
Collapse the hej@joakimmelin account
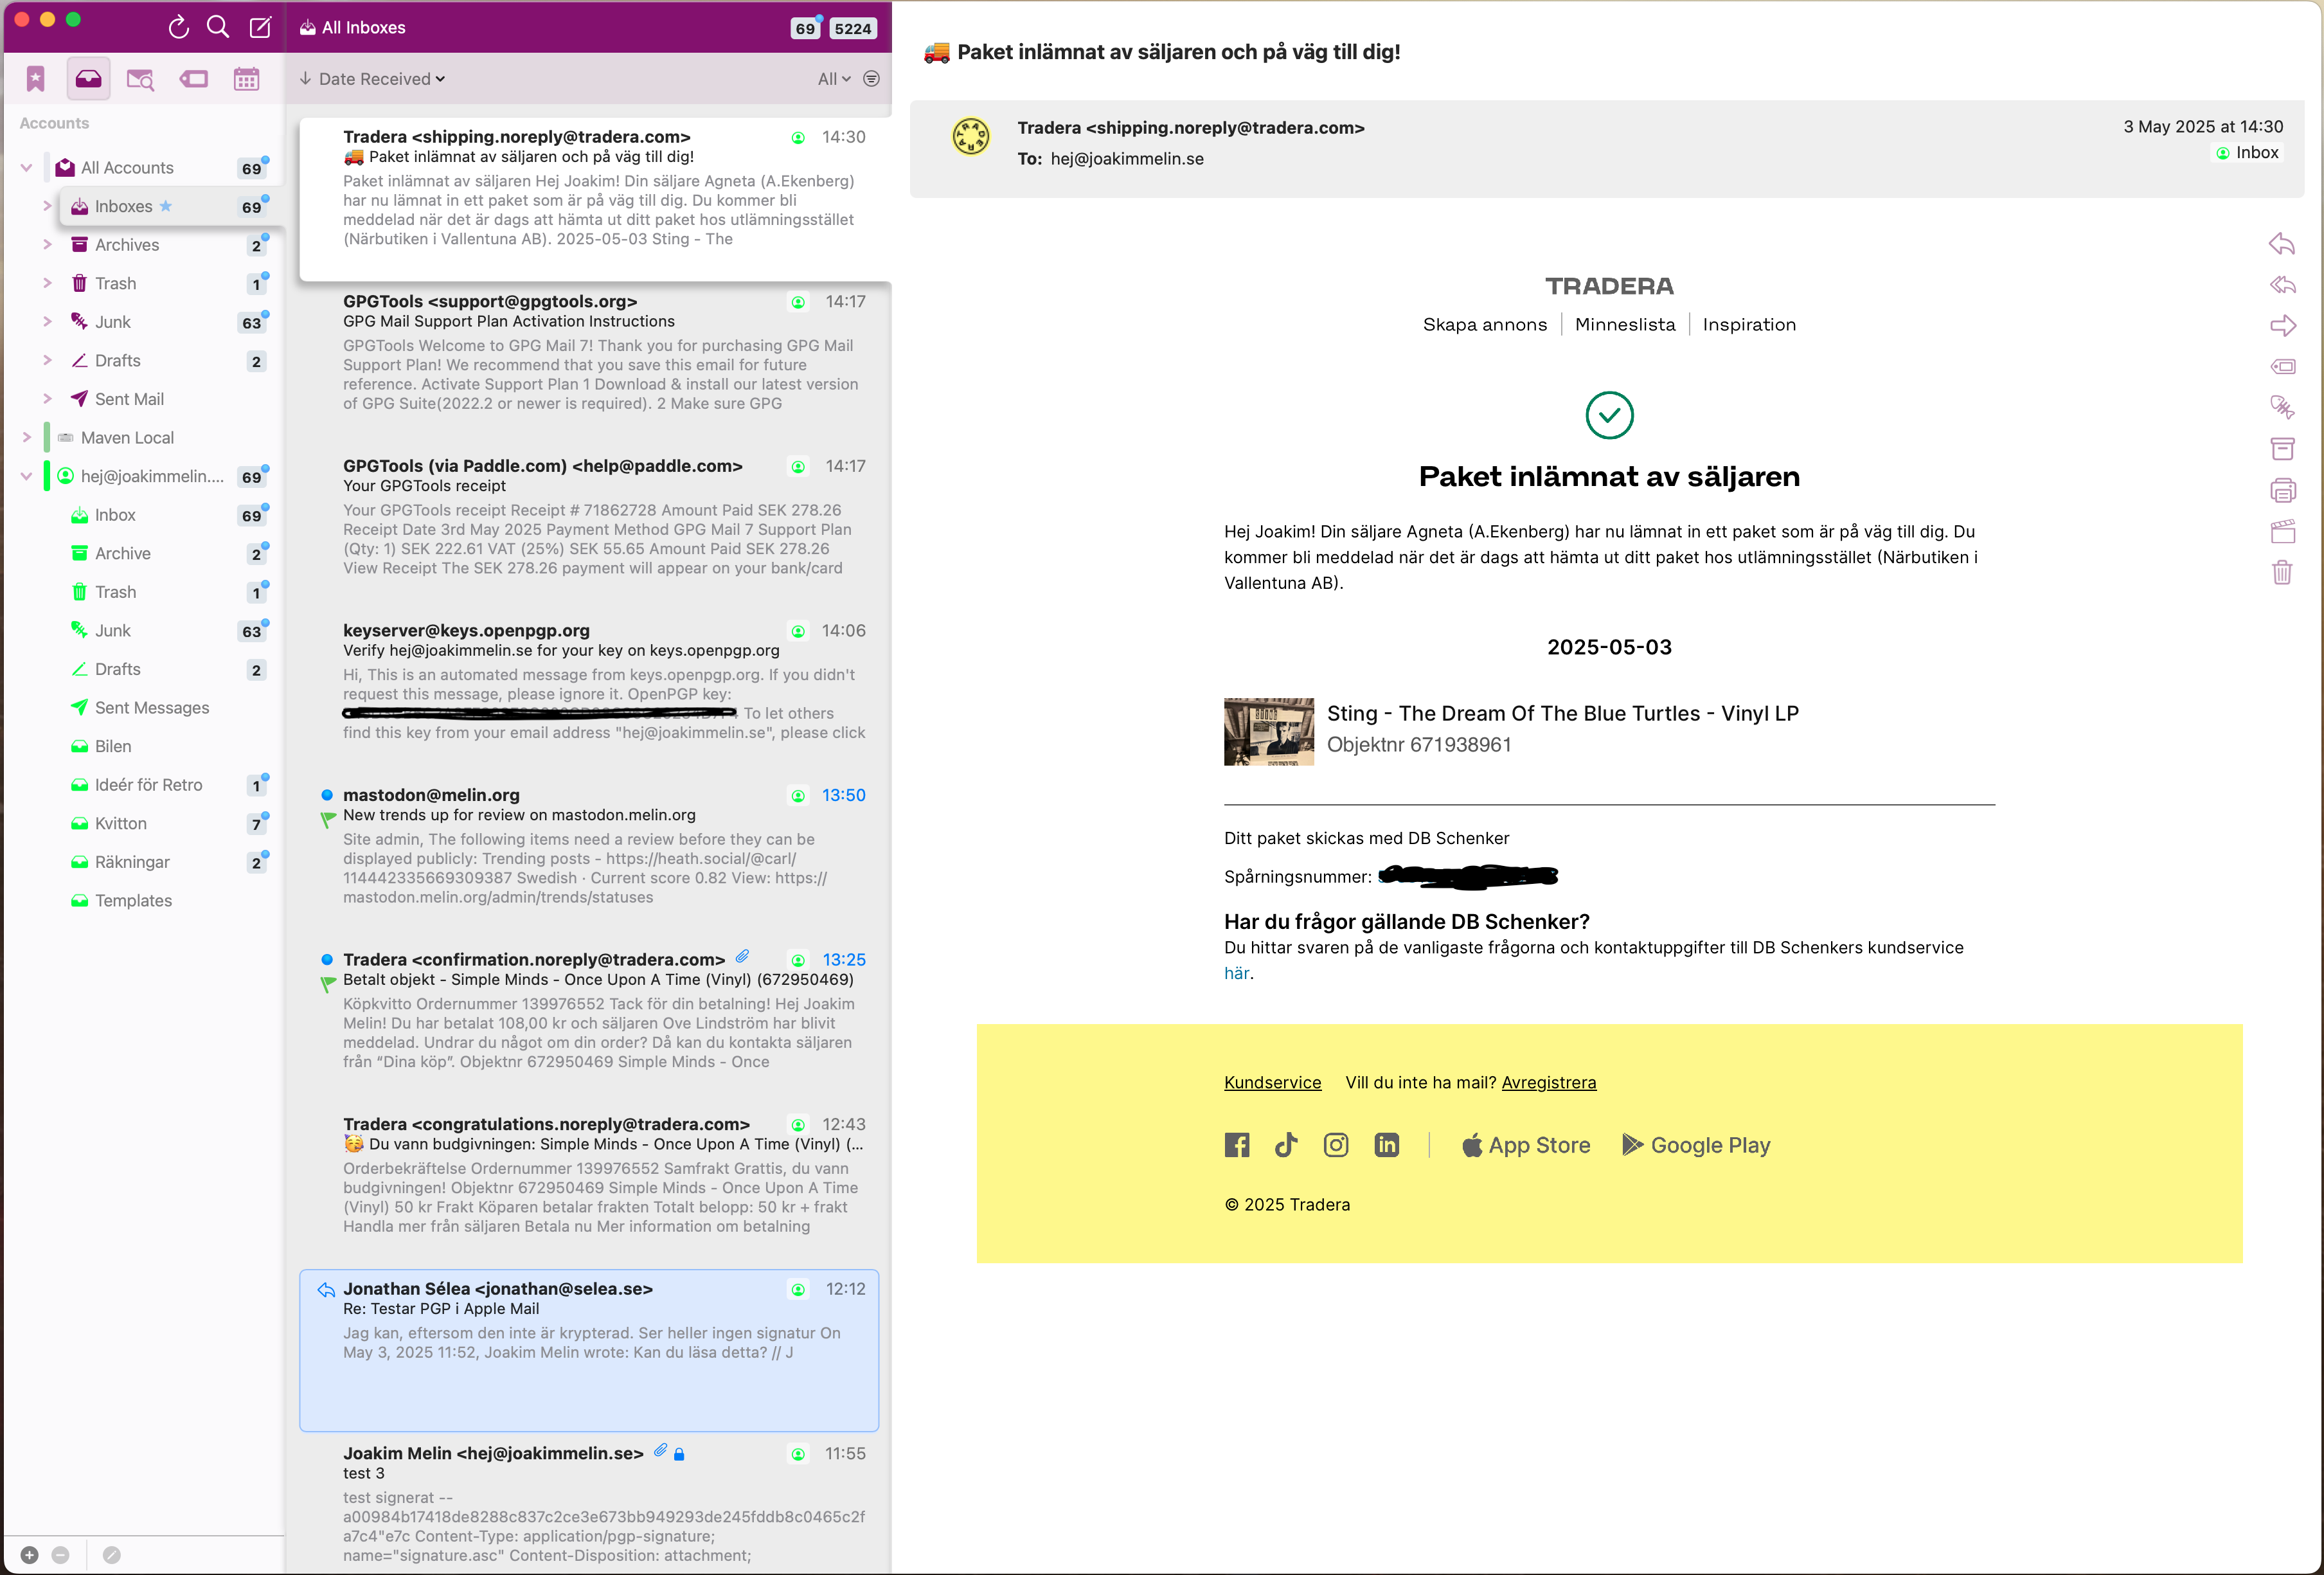coord(26,476)
